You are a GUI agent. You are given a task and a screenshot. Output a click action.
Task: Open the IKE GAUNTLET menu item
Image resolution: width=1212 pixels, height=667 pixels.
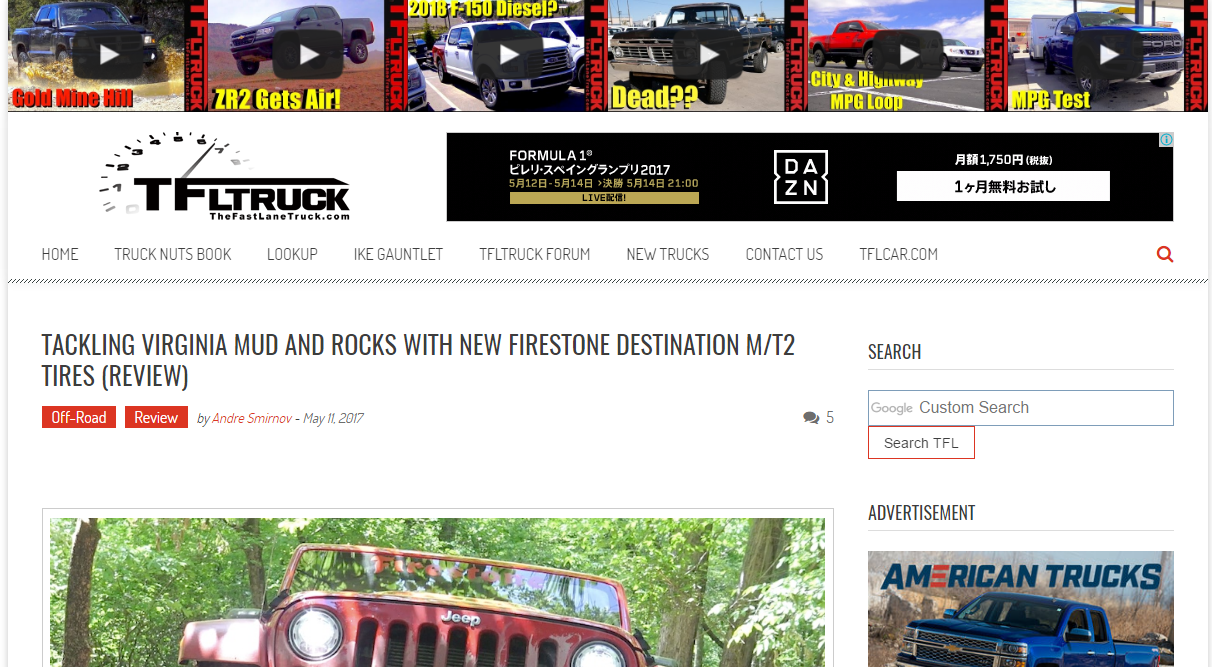(398, 254)
